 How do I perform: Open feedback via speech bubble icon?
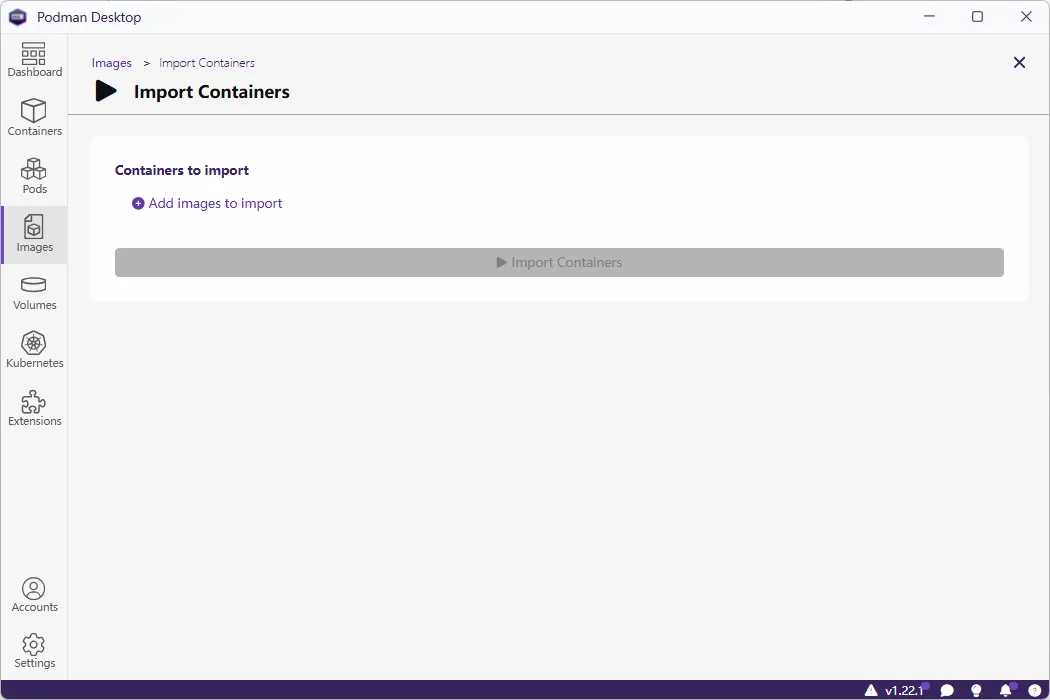pyautogui.click(x=947, y=690)
